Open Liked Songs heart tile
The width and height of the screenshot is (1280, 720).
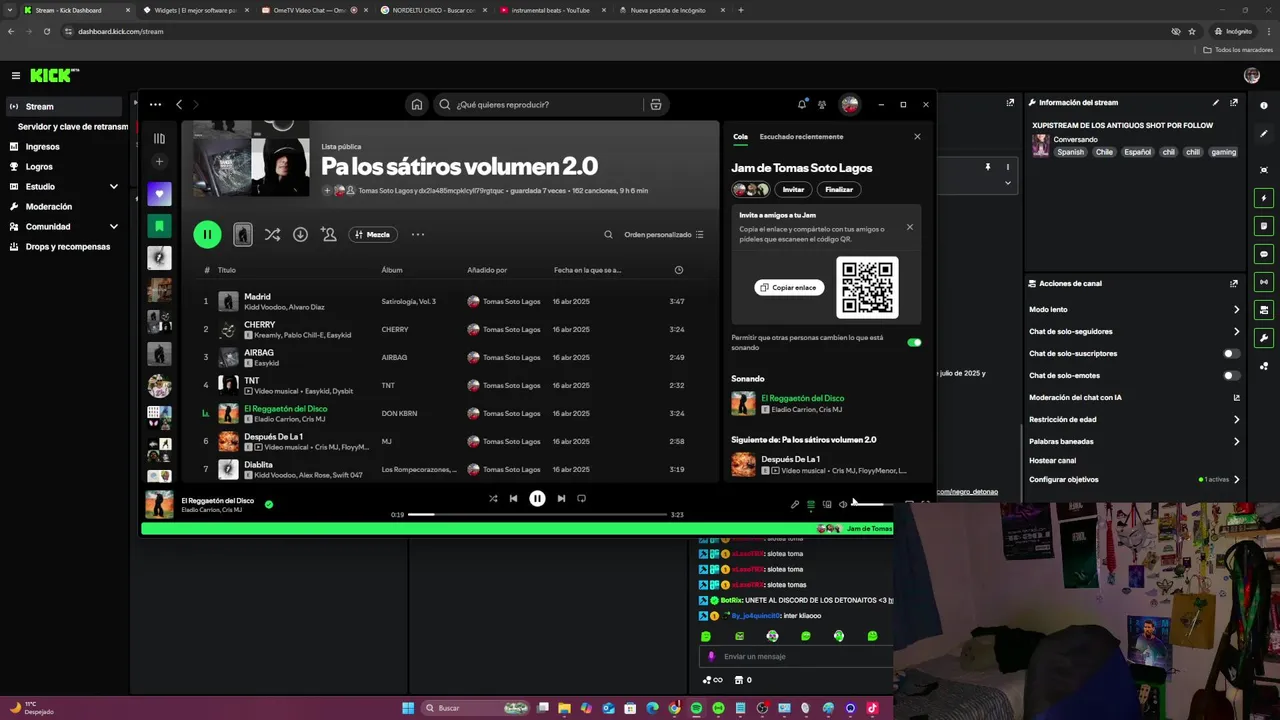click(x=159, y=194)
